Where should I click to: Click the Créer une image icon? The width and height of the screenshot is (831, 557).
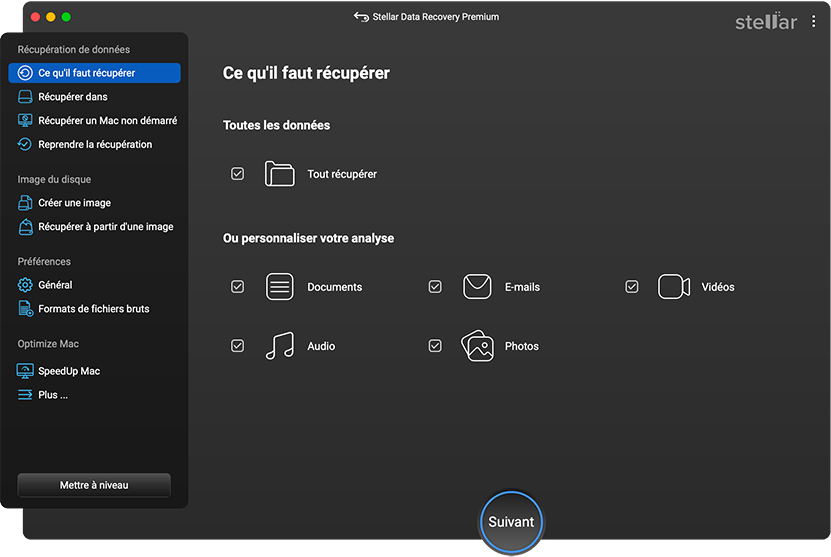pyautogui.click(x=25, y=202)
